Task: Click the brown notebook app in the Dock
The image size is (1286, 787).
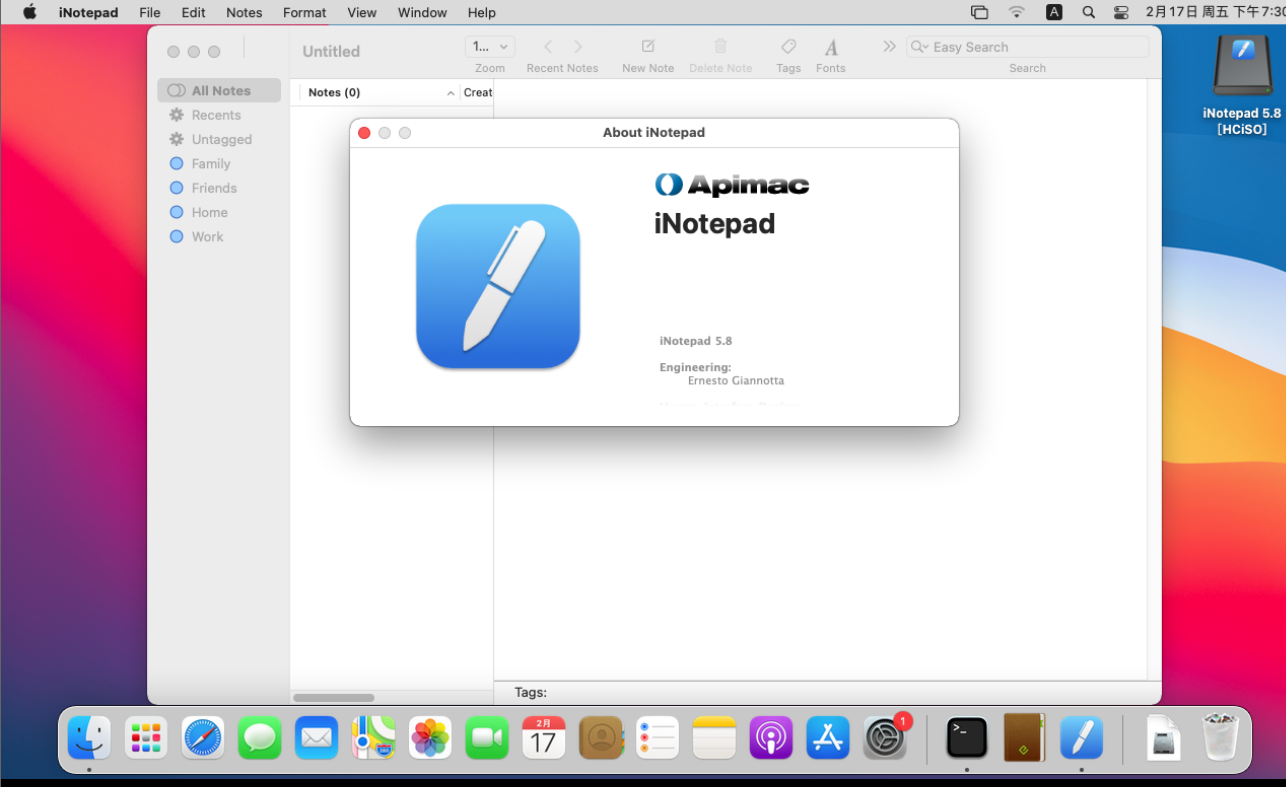Action: click(1024, 739)
